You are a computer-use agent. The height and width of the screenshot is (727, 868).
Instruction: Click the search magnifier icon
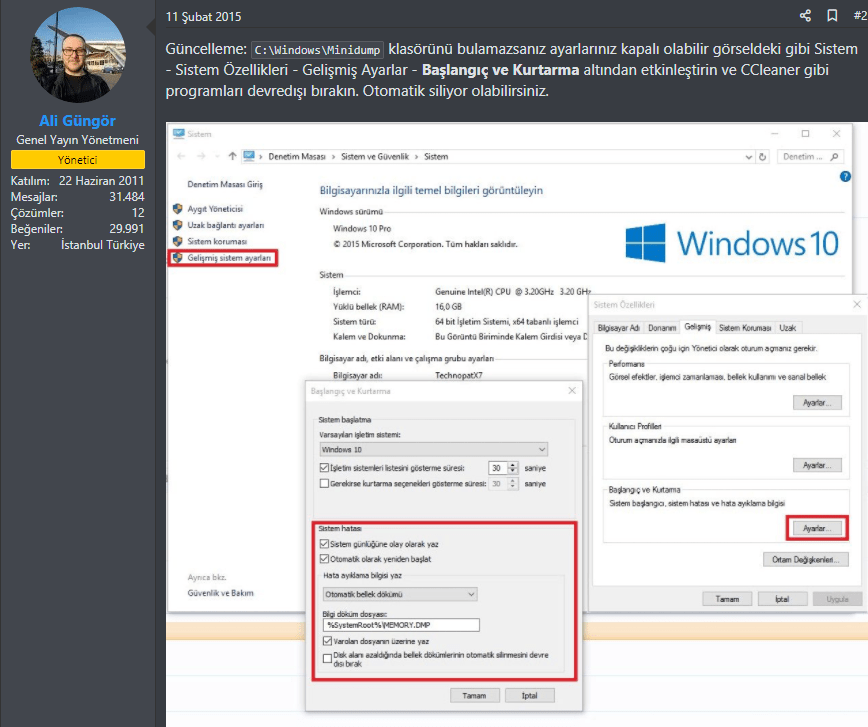[x=834, y=157]
